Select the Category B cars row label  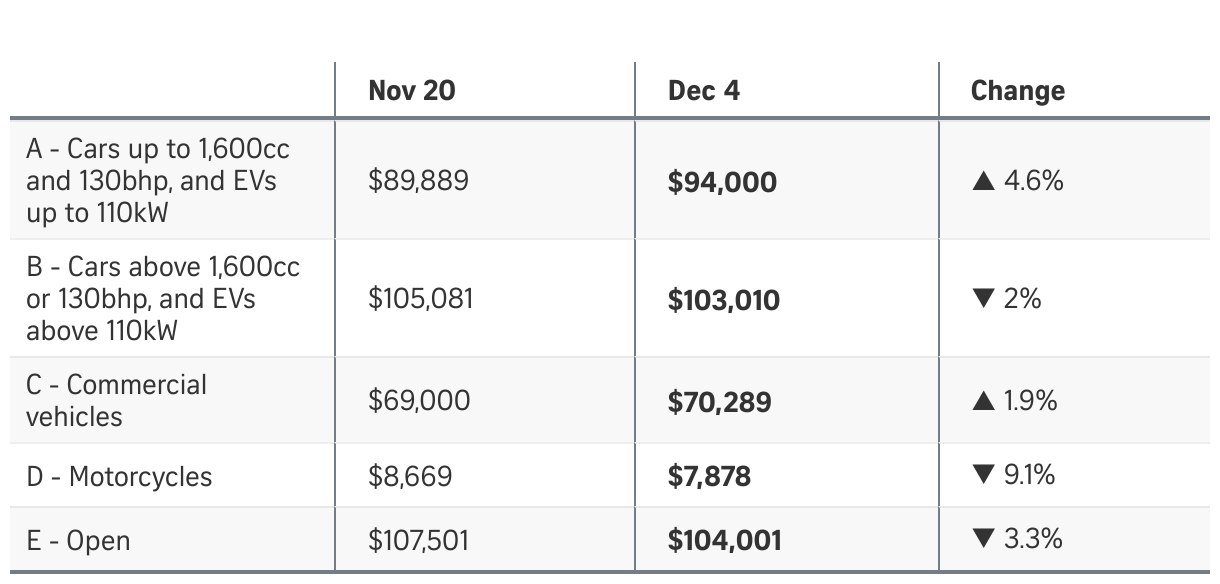coord(162,298)
